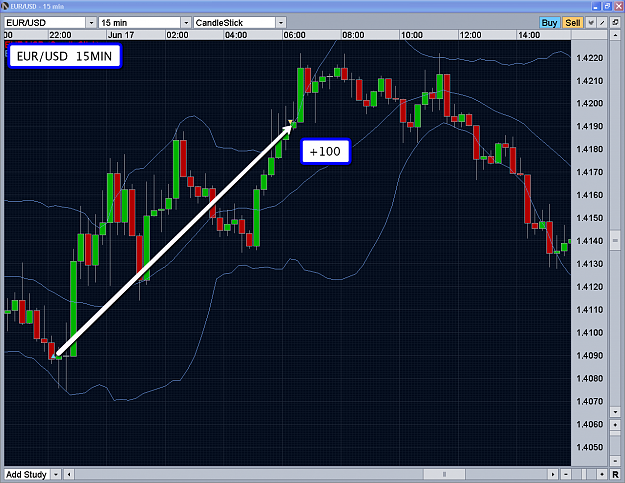Open the 15 min timeframe dropdown arrow

pos(187,23)
